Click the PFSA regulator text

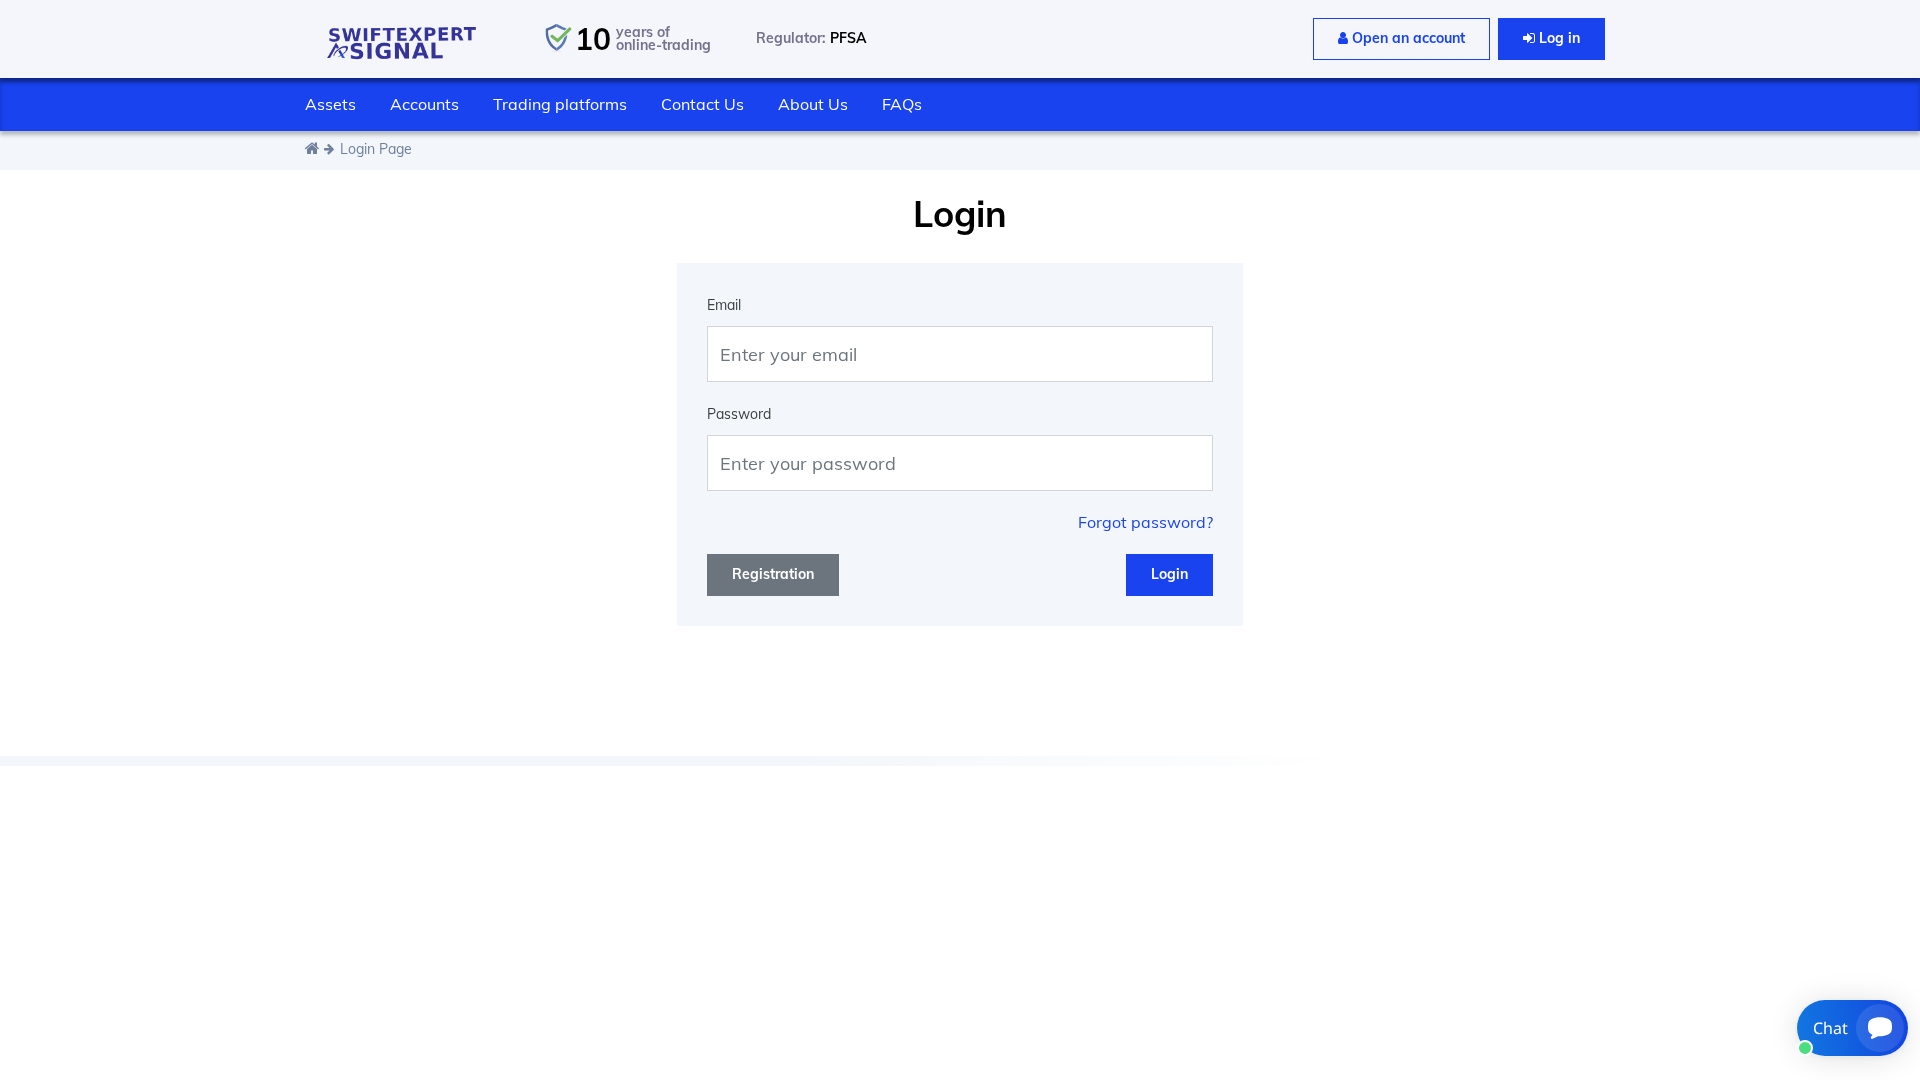point(848,38)
